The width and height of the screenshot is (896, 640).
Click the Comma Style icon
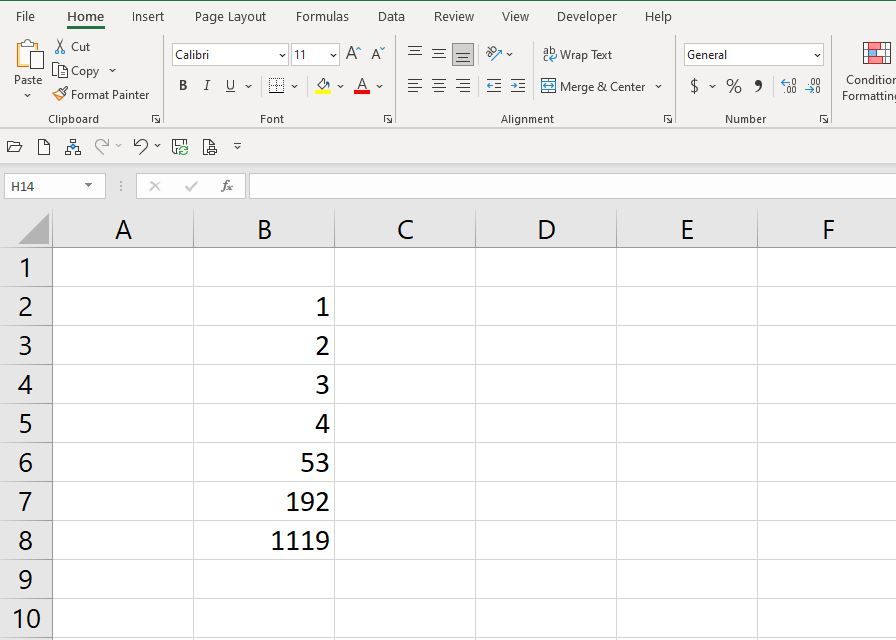click(758, 87)
